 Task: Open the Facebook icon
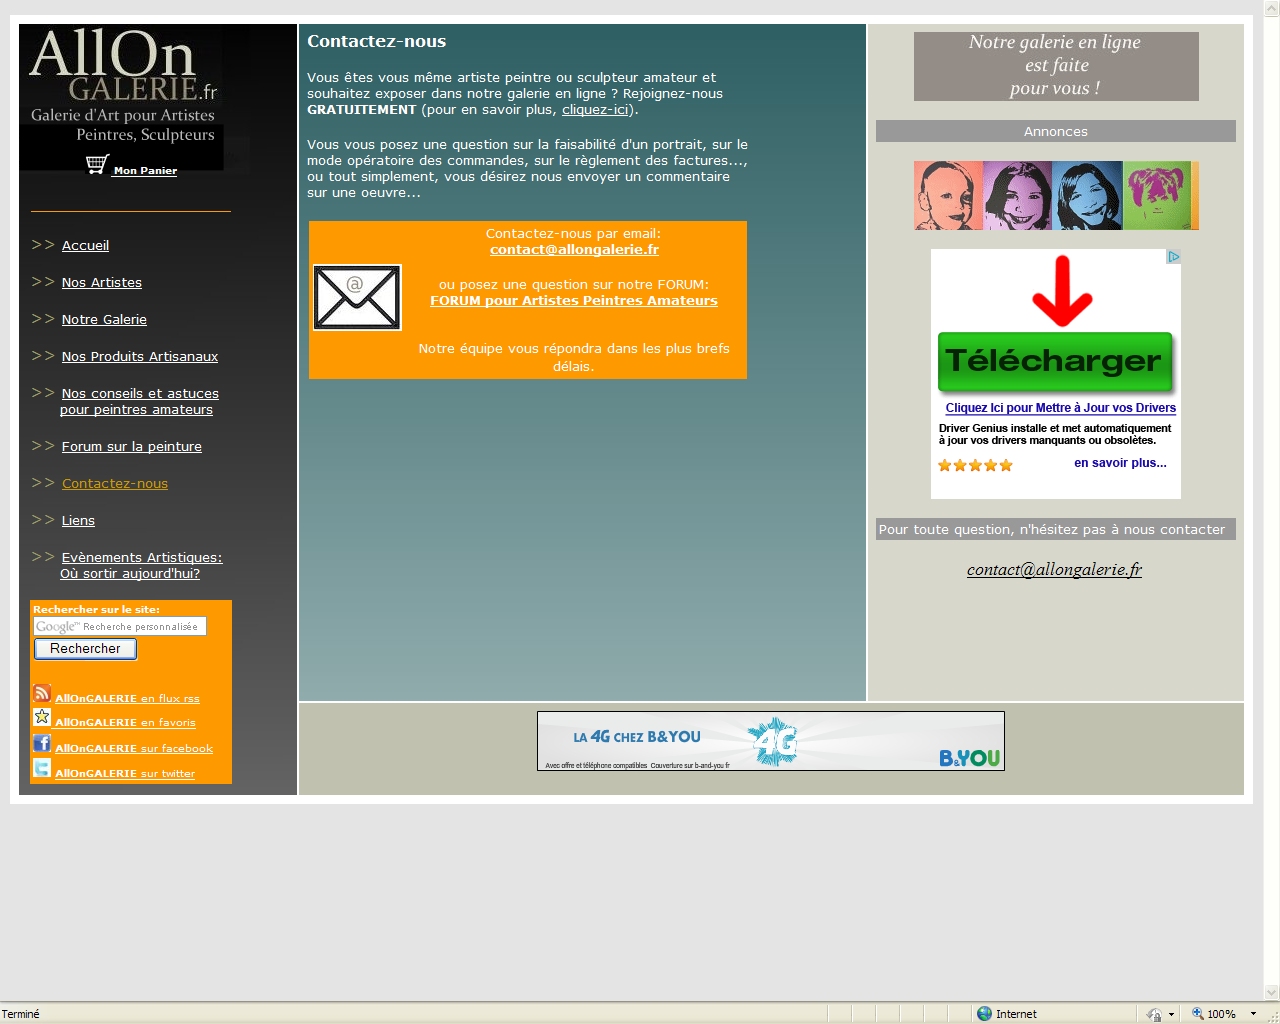point(42,743)
